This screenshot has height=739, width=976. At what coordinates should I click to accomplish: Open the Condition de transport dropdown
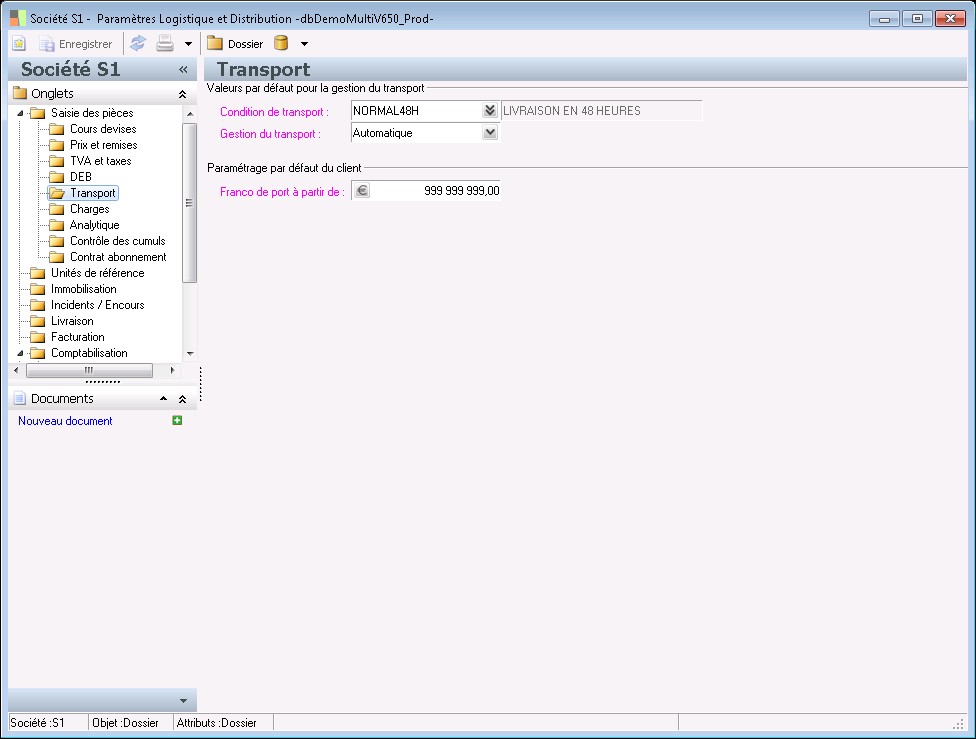(x=490, y=111)
